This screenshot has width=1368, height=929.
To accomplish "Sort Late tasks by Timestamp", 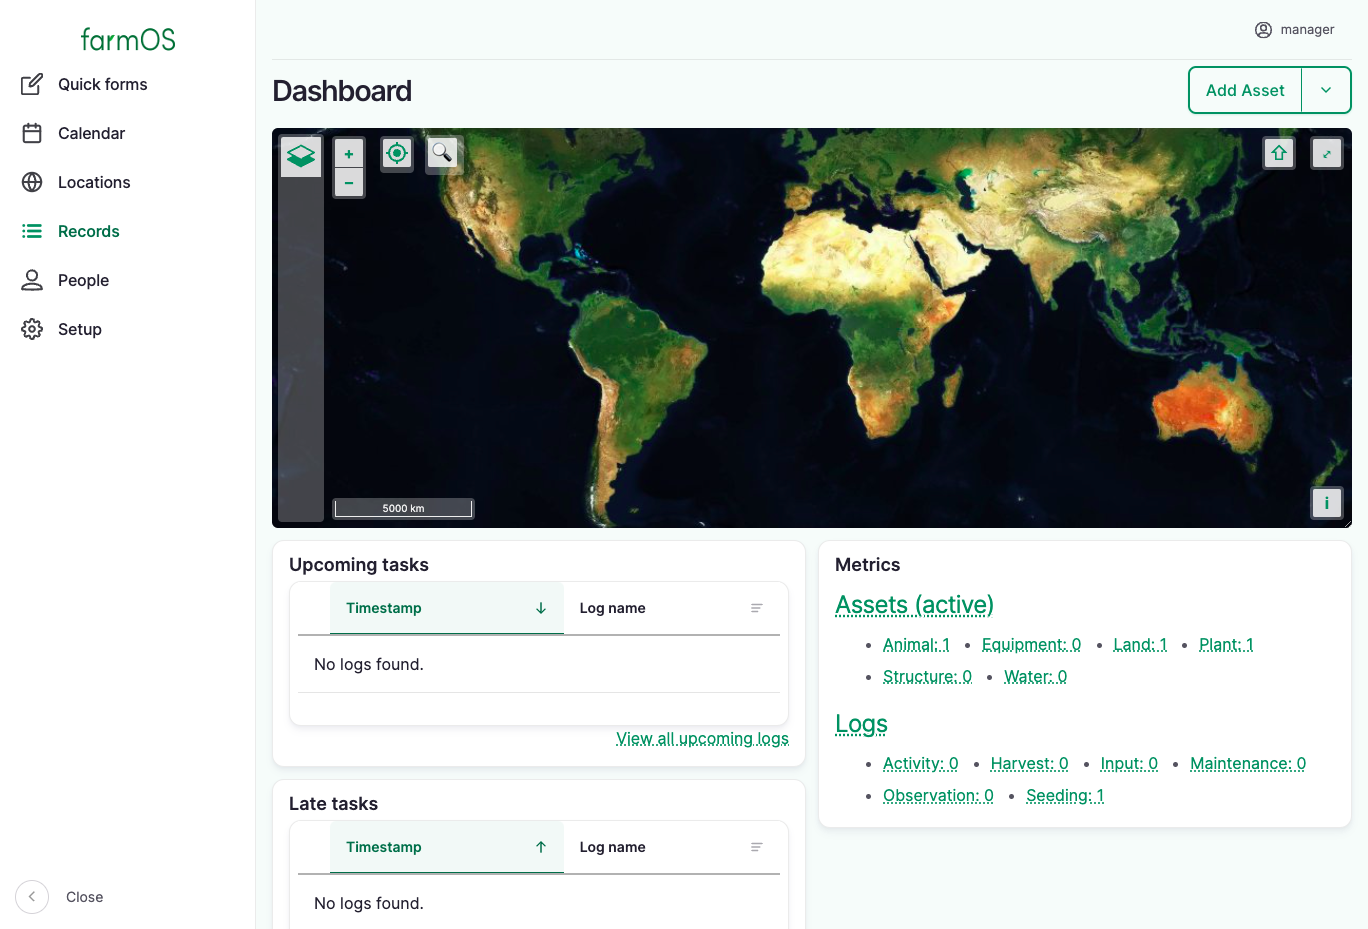I will (x=447, y=847).
